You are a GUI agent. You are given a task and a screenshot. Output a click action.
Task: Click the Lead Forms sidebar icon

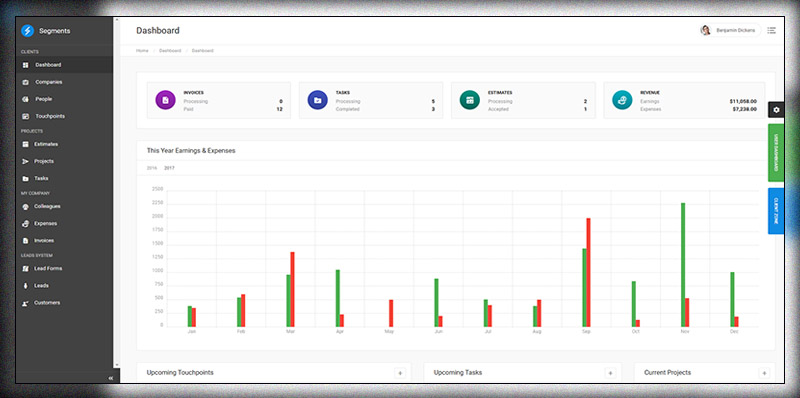(x=26, y=269)
